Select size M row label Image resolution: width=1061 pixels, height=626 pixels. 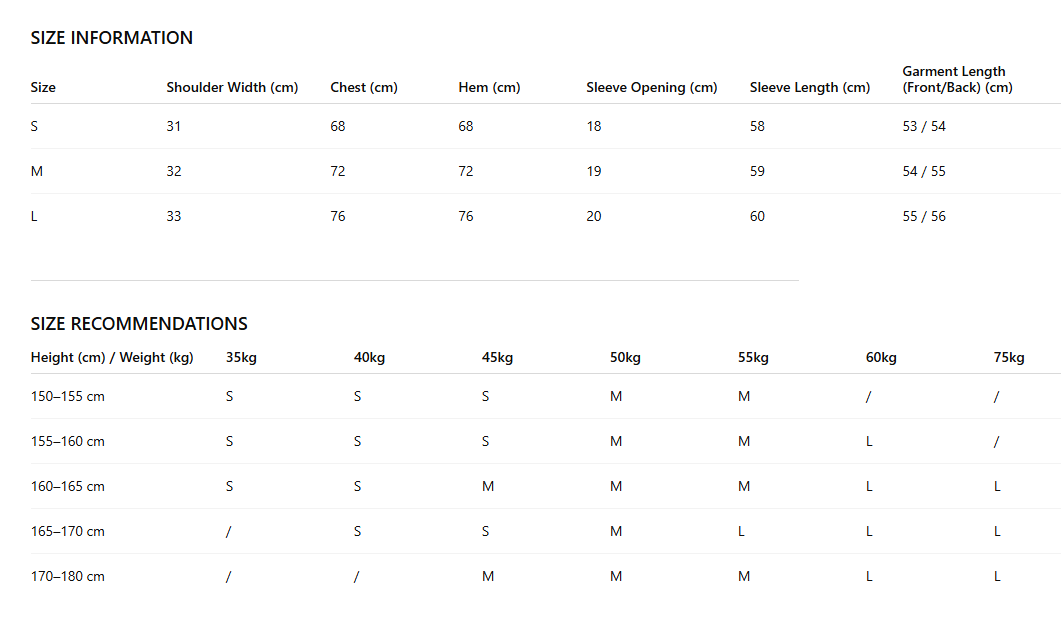click(x=37, y=171)
